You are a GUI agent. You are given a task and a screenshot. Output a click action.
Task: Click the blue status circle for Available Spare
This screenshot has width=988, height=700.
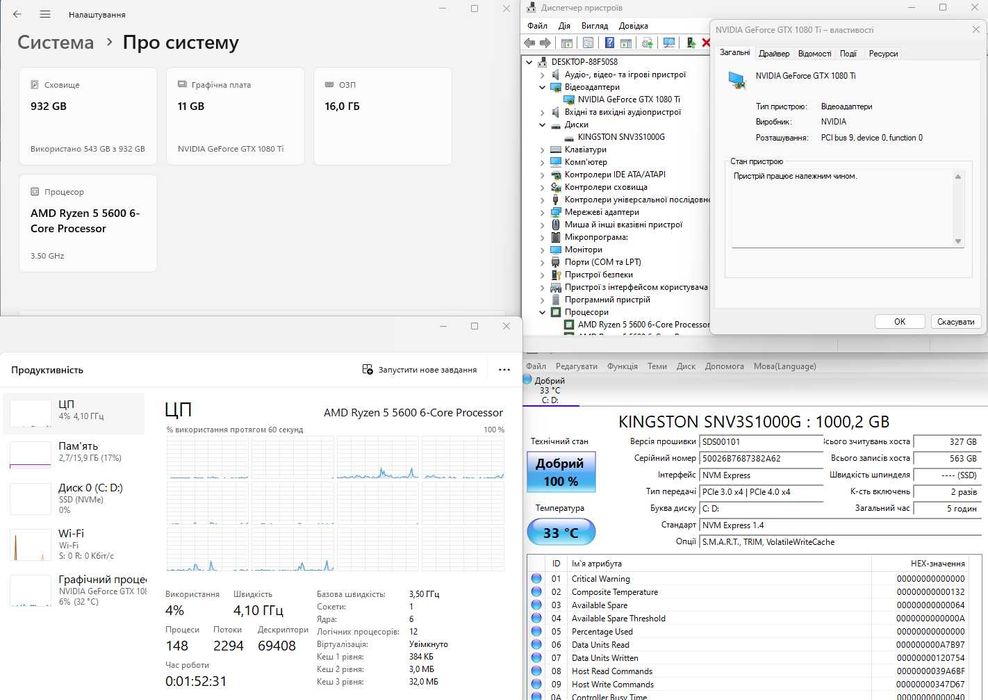[x=536, y=604]
